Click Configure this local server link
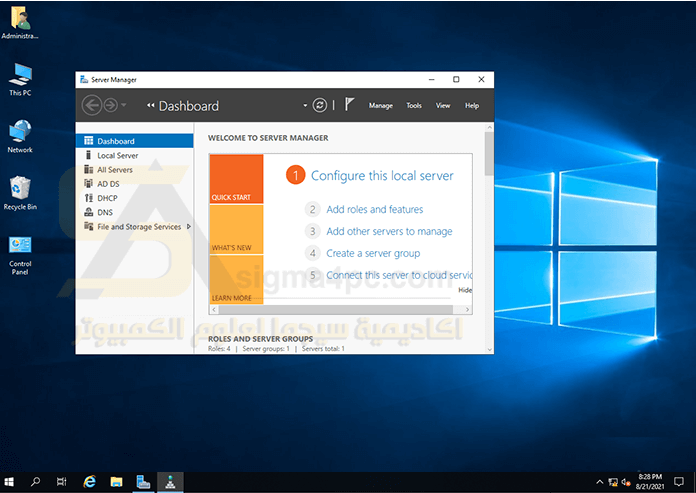Screen dimensions: 696x493 [382, 176]
